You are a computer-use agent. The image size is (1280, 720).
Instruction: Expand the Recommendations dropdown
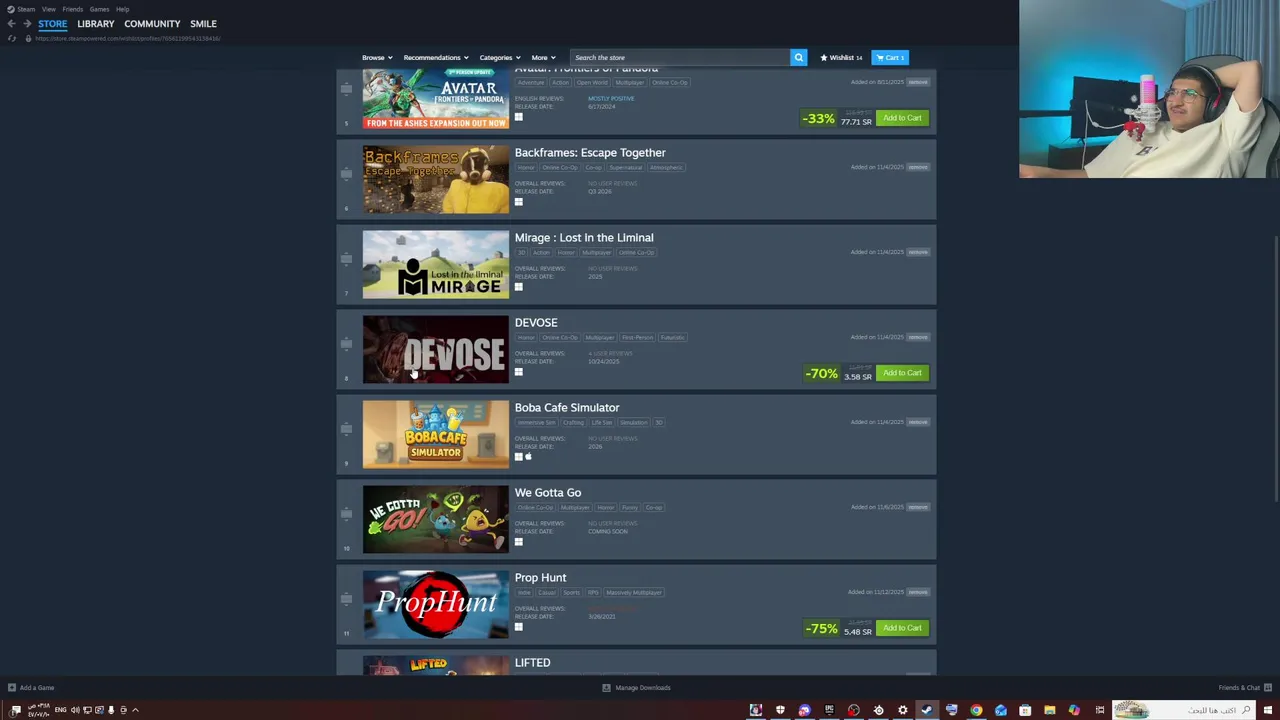436,58
